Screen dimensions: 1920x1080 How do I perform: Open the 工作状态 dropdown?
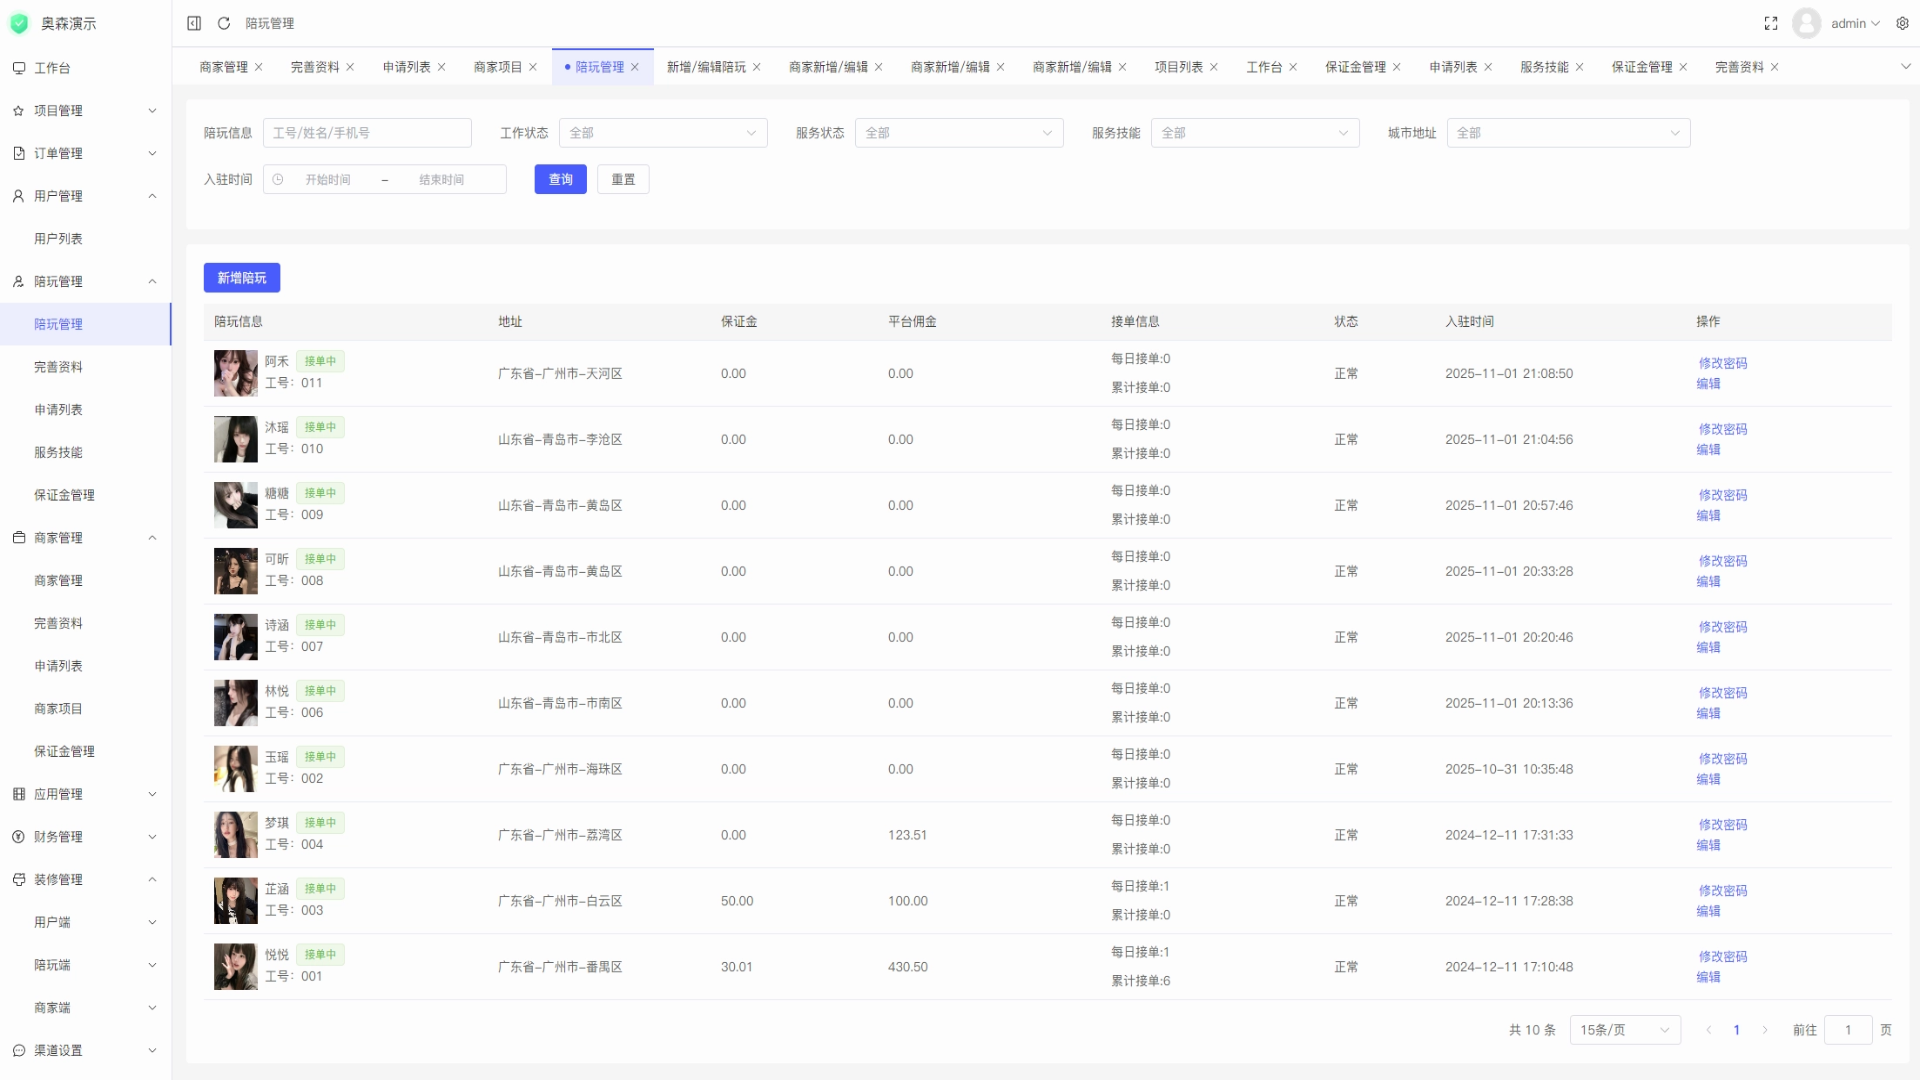tap(662, 133)
